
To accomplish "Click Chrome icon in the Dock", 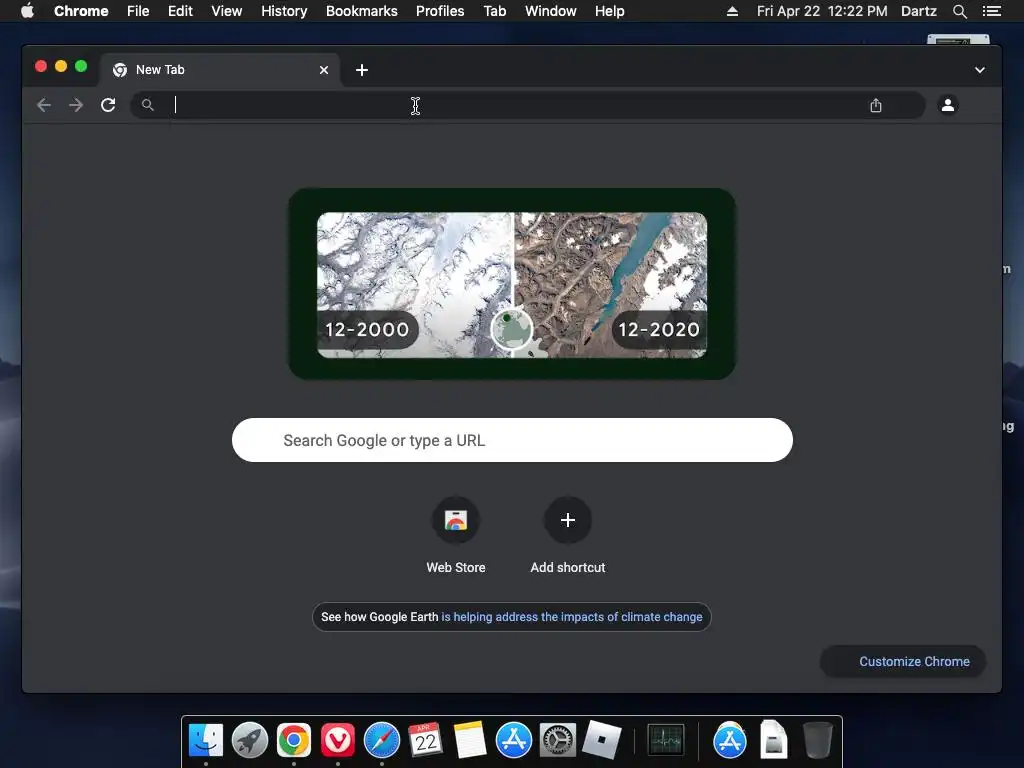I will pos(294,740).
